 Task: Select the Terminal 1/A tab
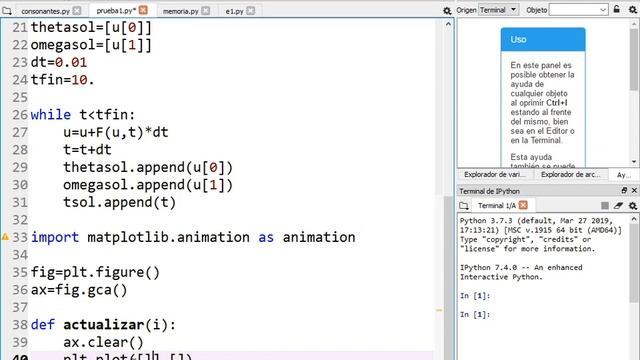click(x=497, y=205)
